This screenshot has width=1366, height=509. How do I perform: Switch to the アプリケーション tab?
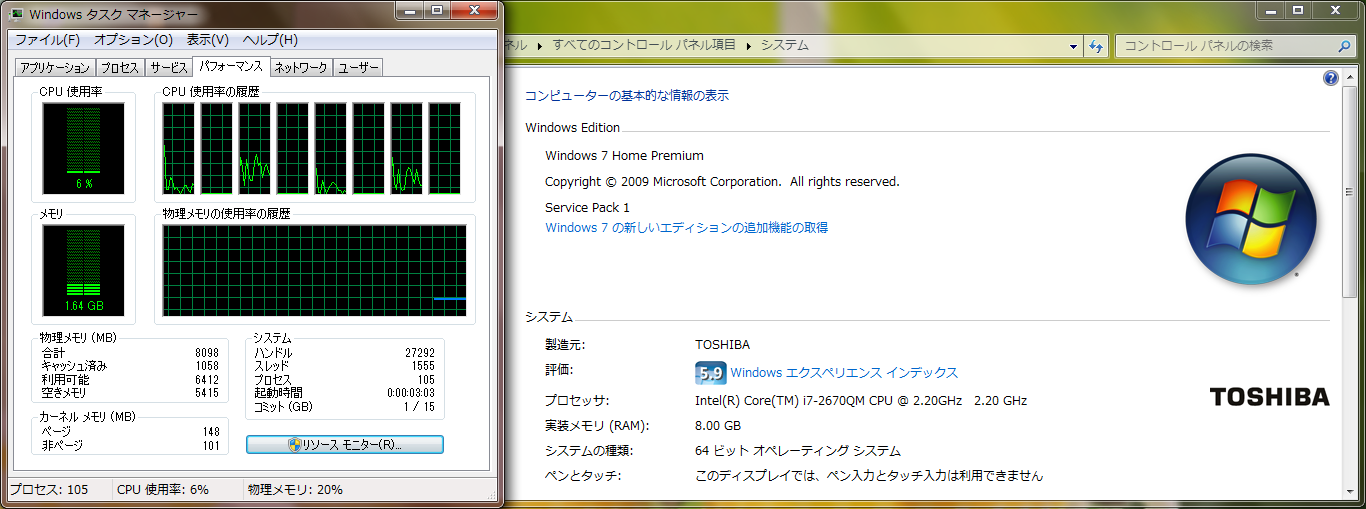point(55,68)
